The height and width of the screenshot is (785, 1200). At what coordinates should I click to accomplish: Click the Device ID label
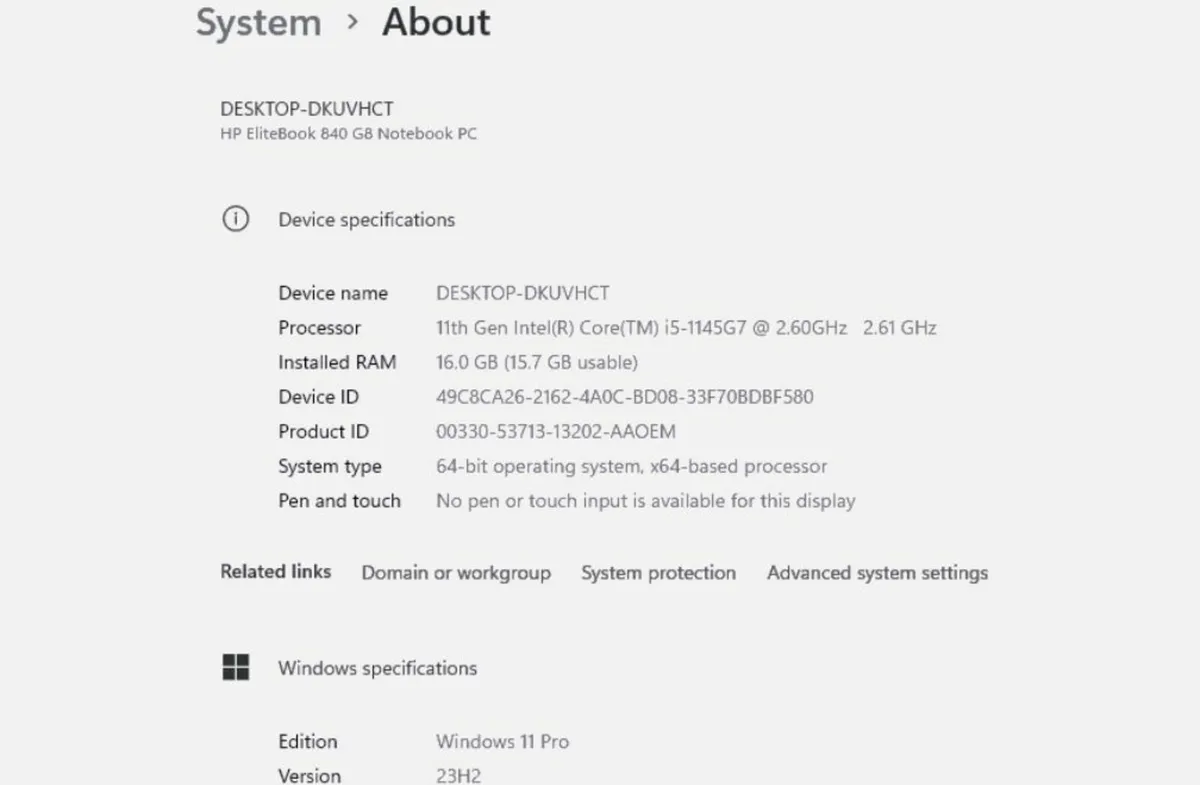tap(318, 397)
